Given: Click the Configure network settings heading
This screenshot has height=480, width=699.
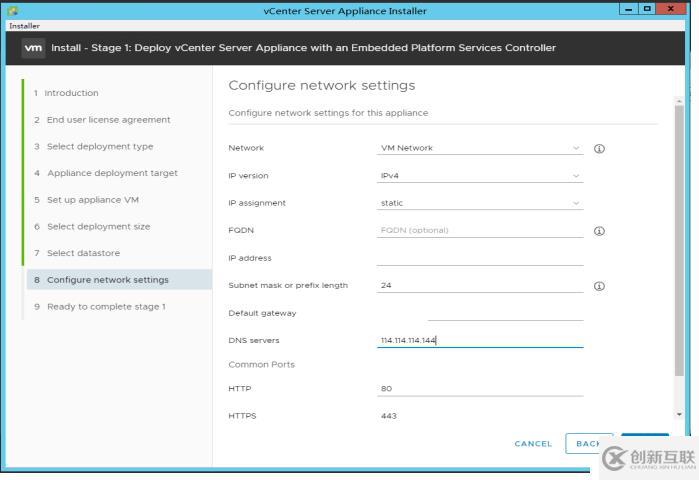Looking at the screenshot, I should (x=322, y=85).
